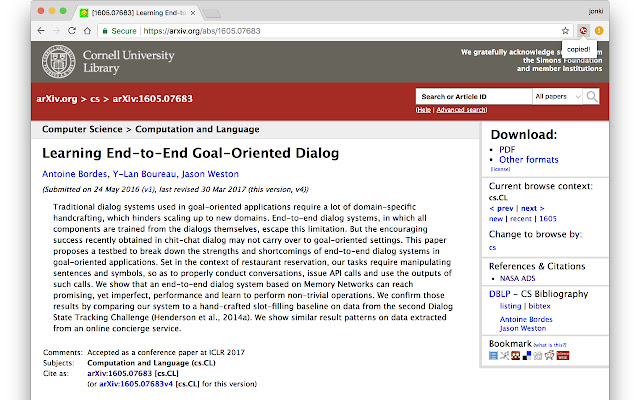Click the Computer Science > Computation and Language heading
Screen dimensions: 640x400
[x=151, y=129]
